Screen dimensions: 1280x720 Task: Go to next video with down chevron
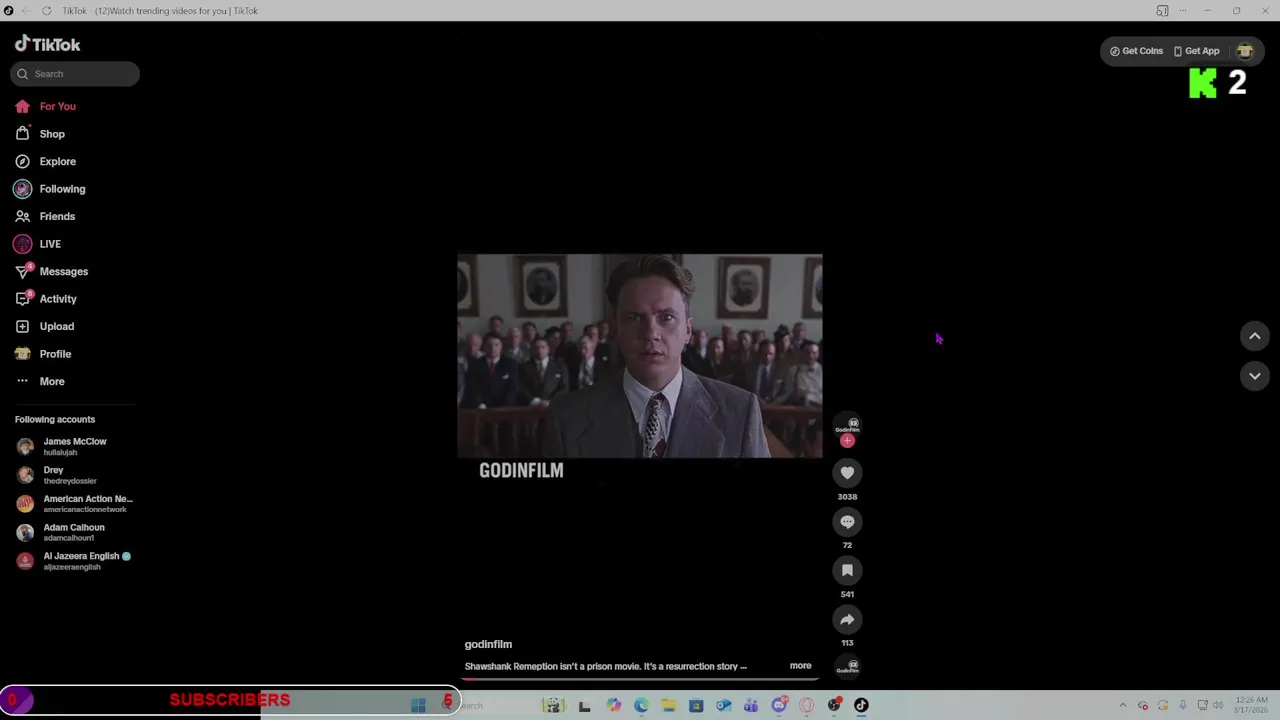click(x=1254, y=376)
